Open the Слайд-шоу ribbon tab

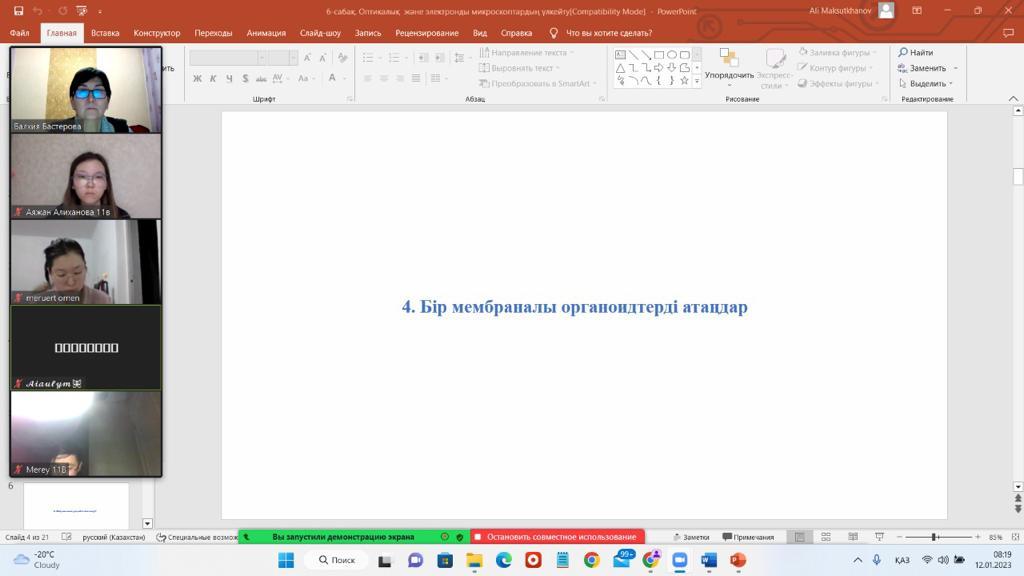click(x=322, y=32)
